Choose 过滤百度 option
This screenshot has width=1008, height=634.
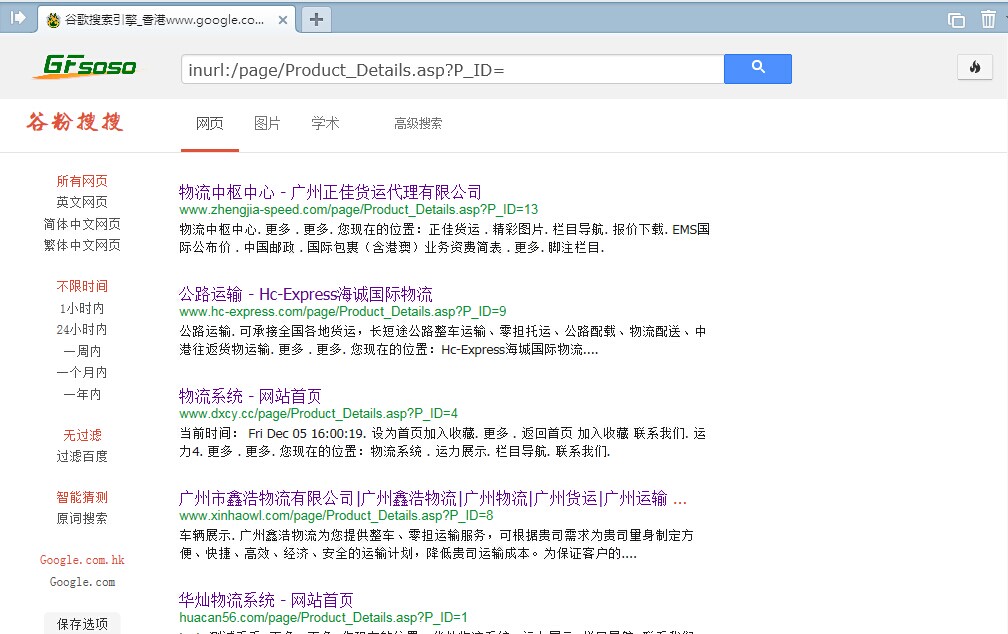[x=82, y=457]
